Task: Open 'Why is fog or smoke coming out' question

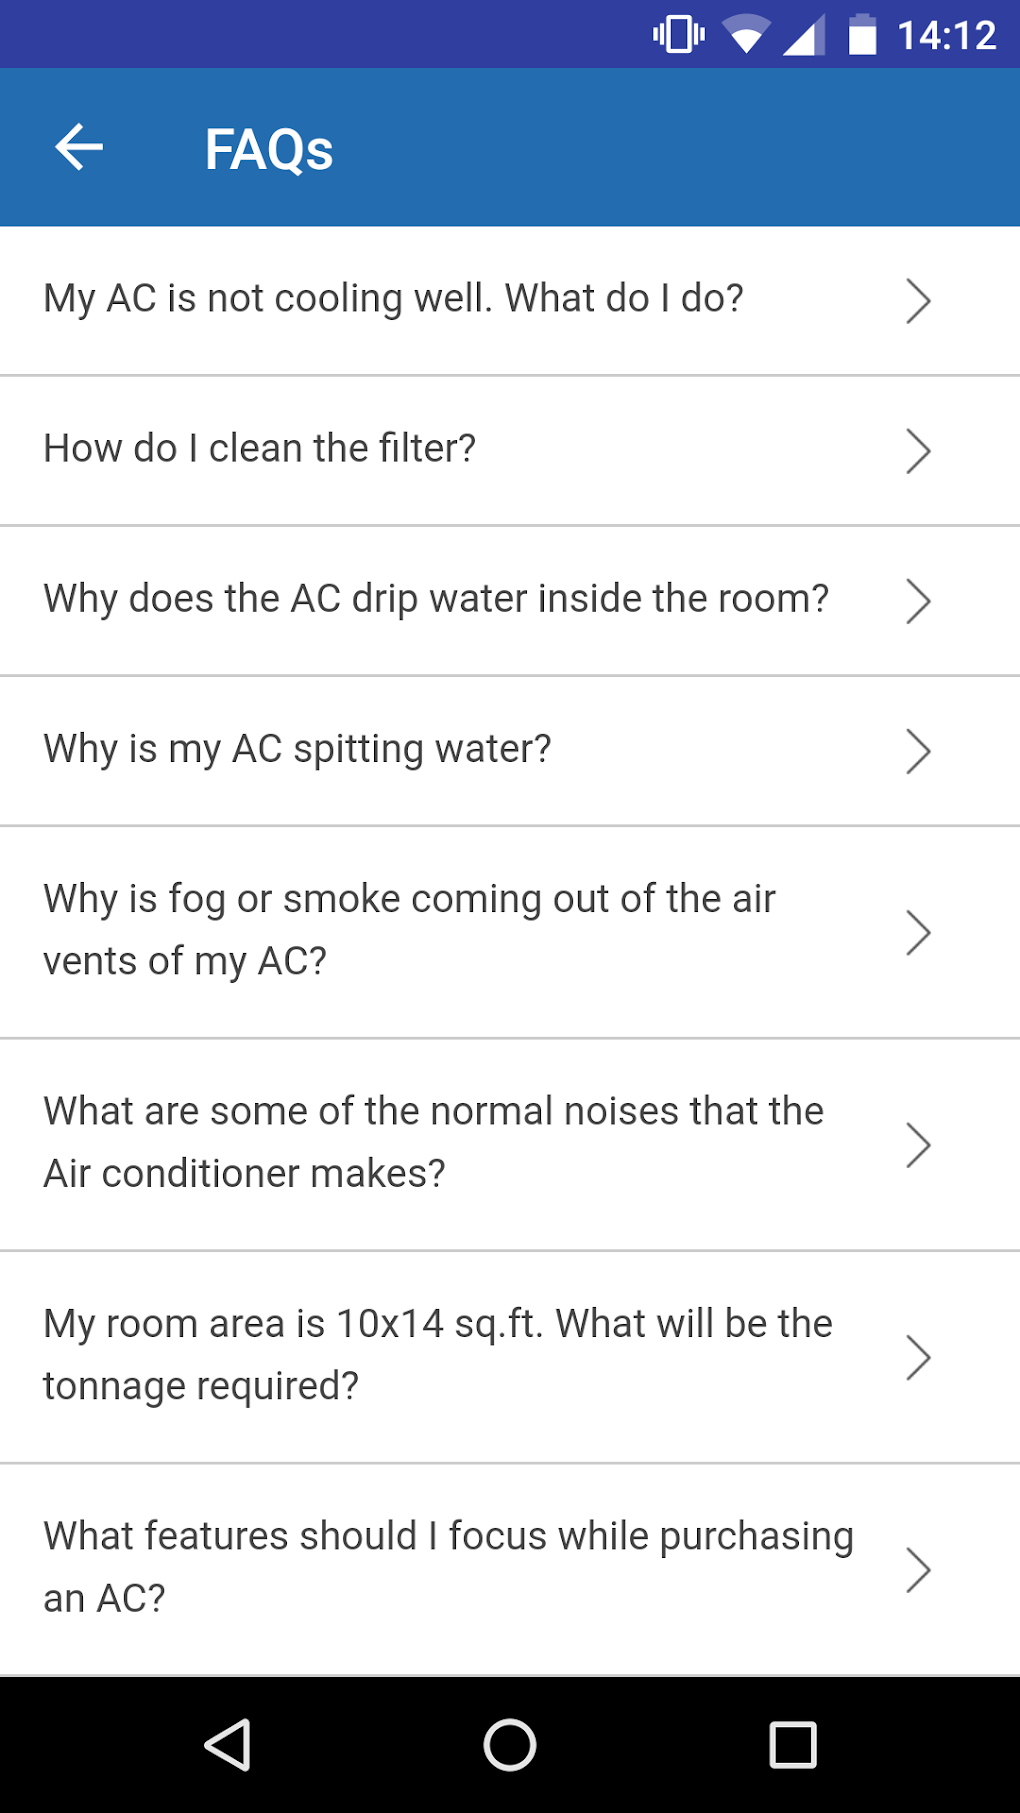Action: coord(510,932)
